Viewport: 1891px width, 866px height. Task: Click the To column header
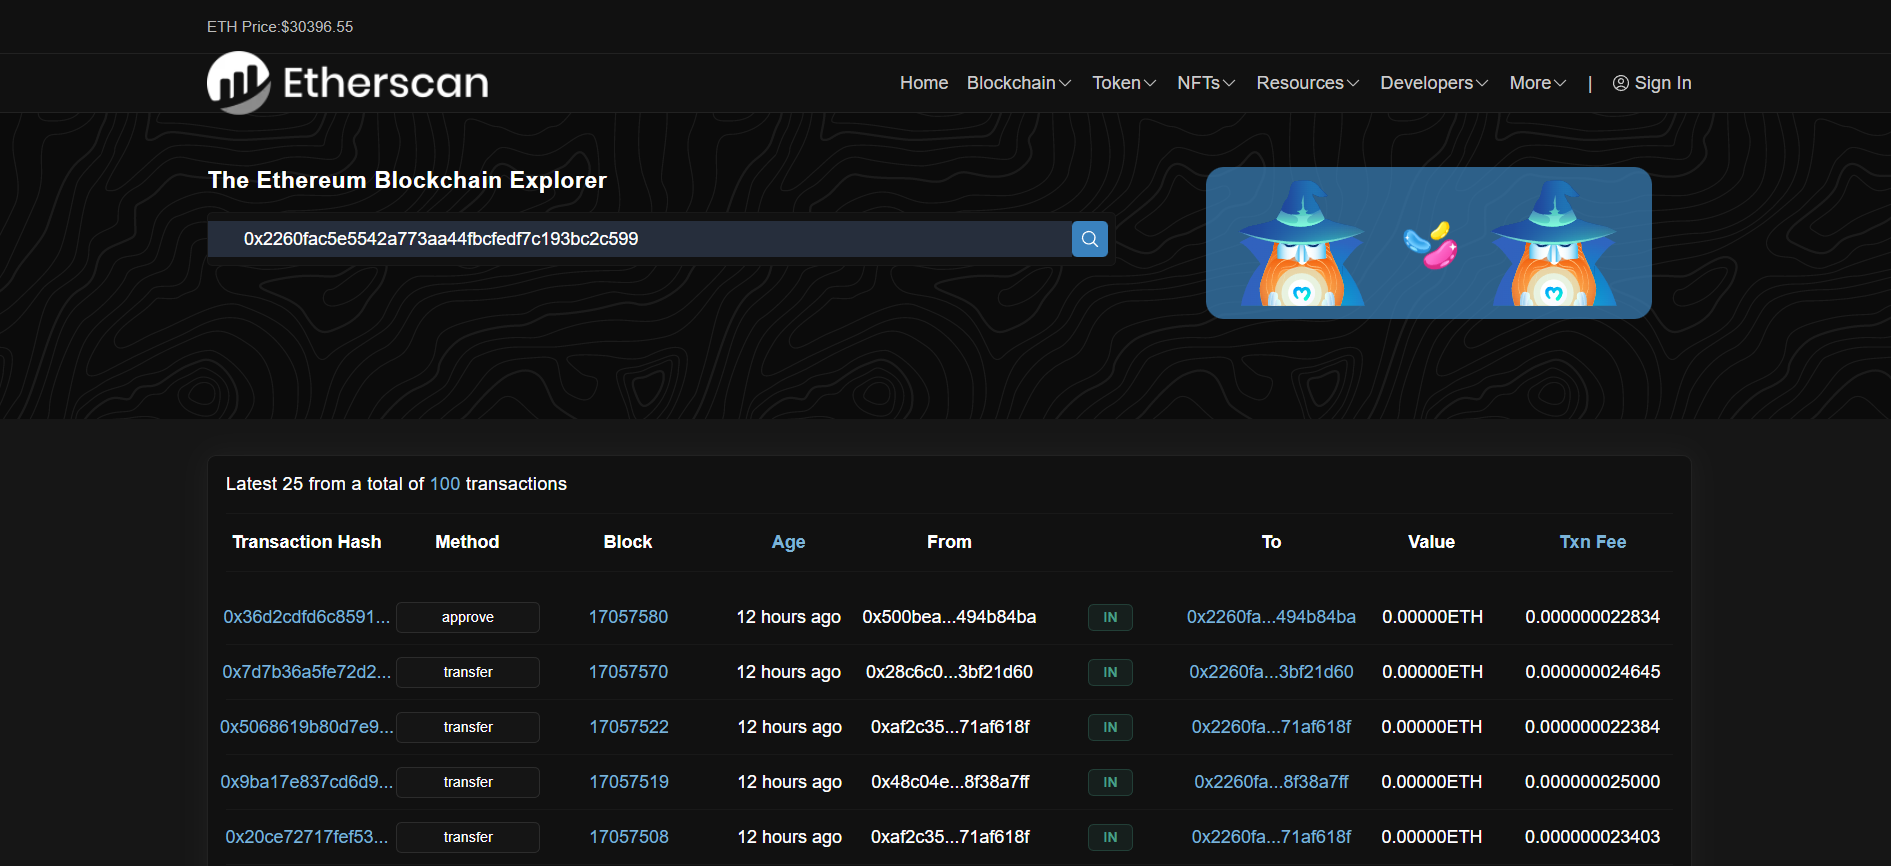point(1271,542)
